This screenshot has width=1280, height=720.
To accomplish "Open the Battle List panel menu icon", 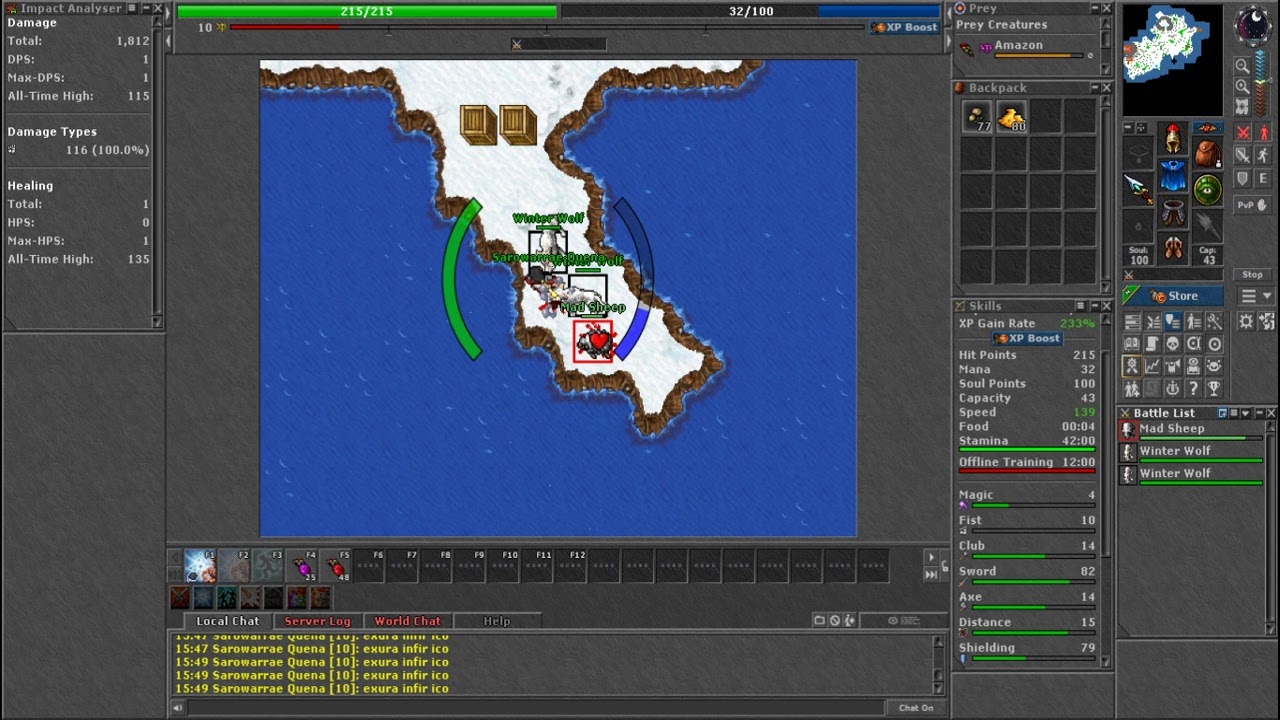I will tap(1234, 413).
